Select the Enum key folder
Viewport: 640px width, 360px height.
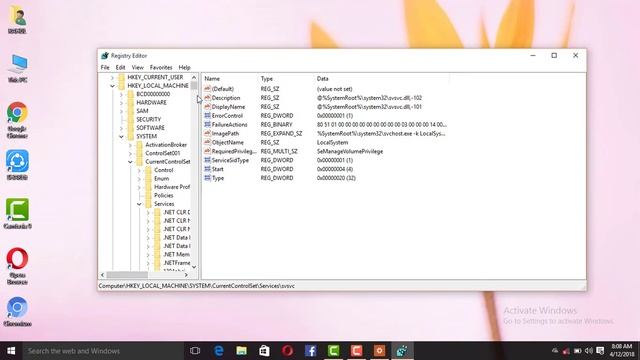click(162, 178)
